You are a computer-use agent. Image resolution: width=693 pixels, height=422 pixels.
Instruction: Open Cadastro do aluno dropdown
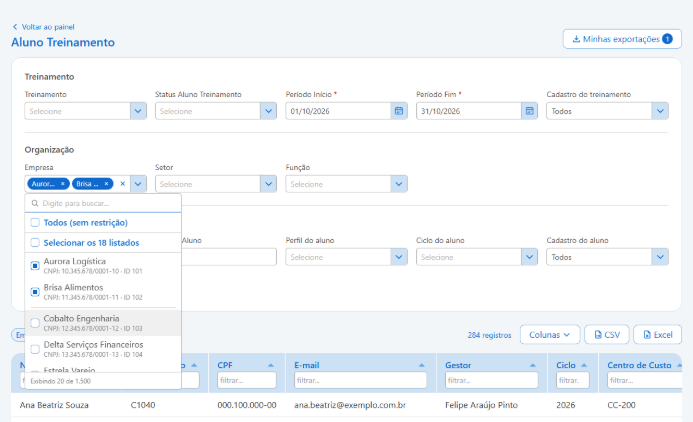click(660, 257)
